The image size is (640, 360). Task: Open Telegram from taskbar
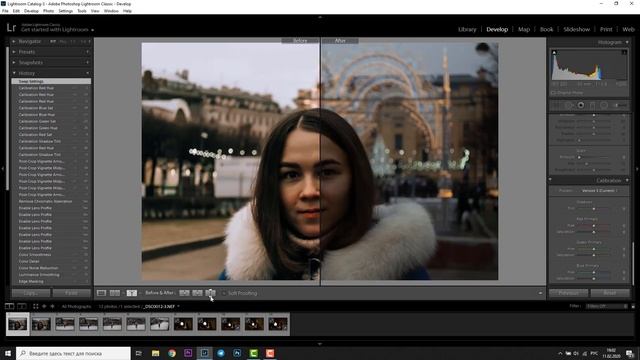tap(221, 353)
